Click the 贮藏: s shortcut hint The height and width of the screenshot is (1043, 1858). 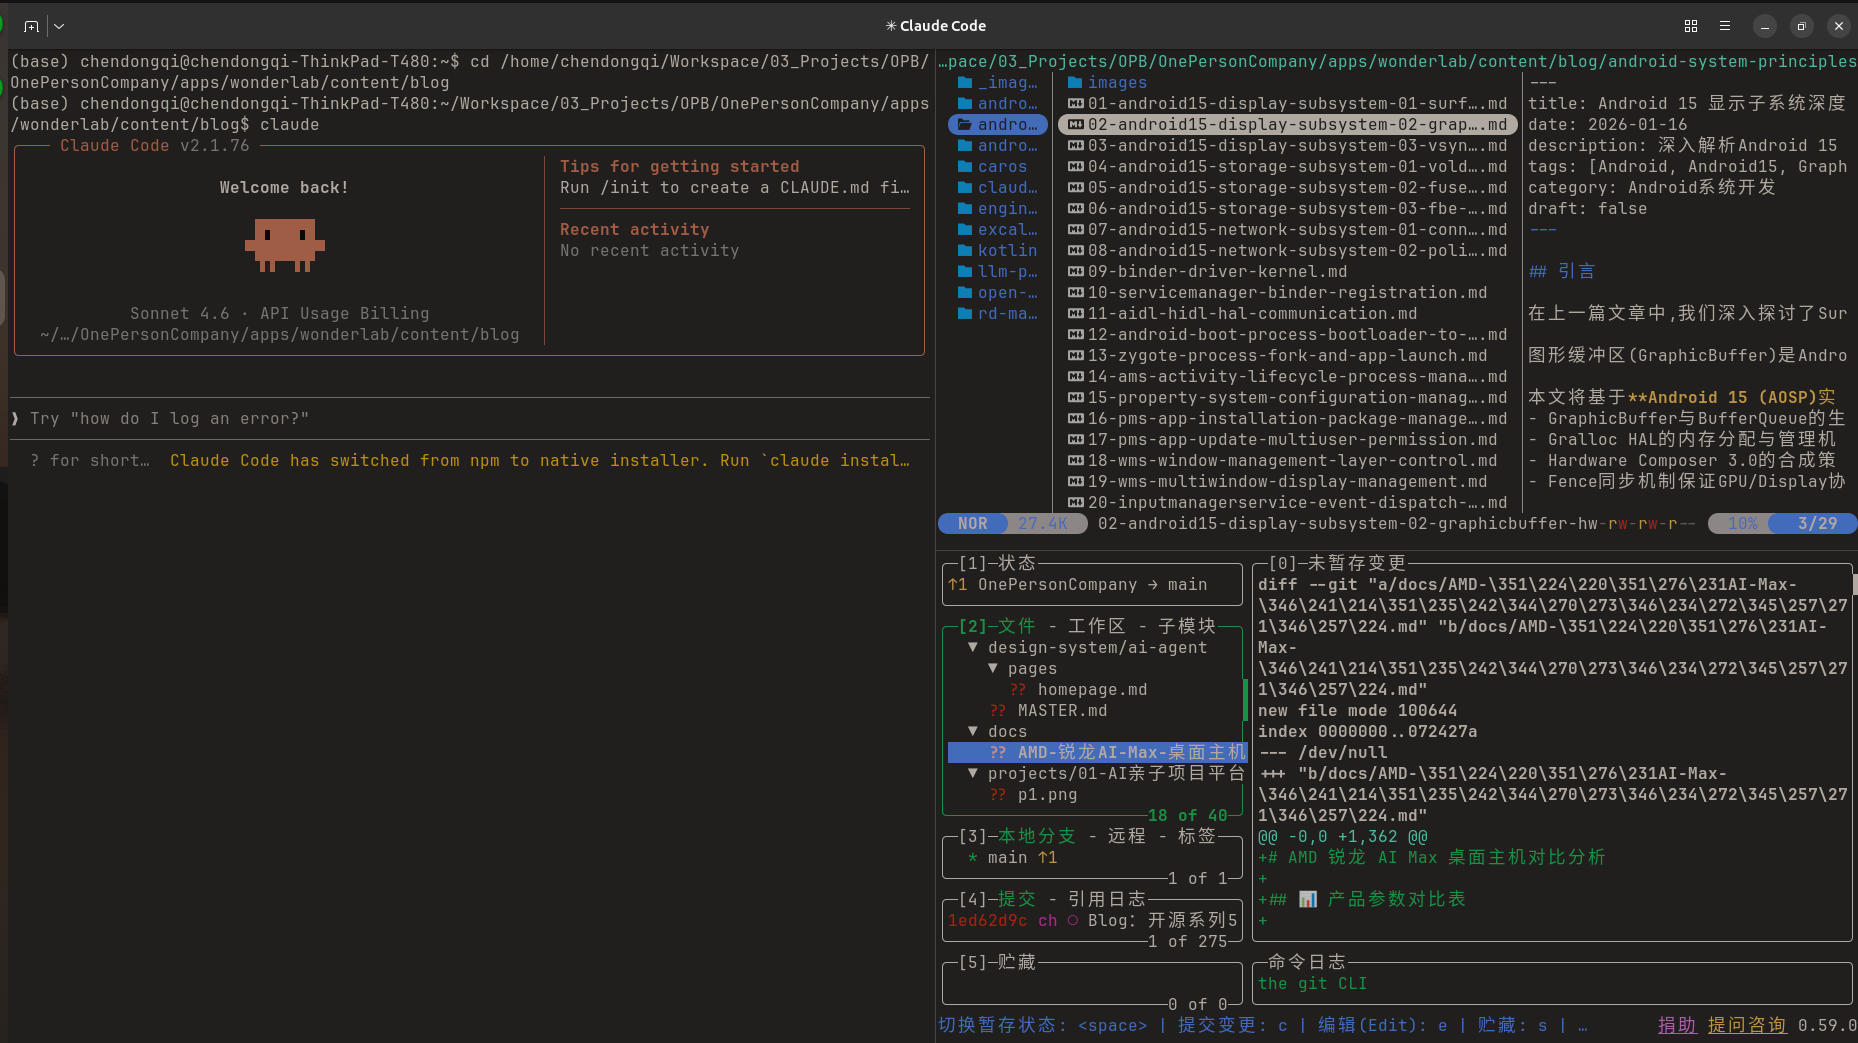pos(1513,1025)
